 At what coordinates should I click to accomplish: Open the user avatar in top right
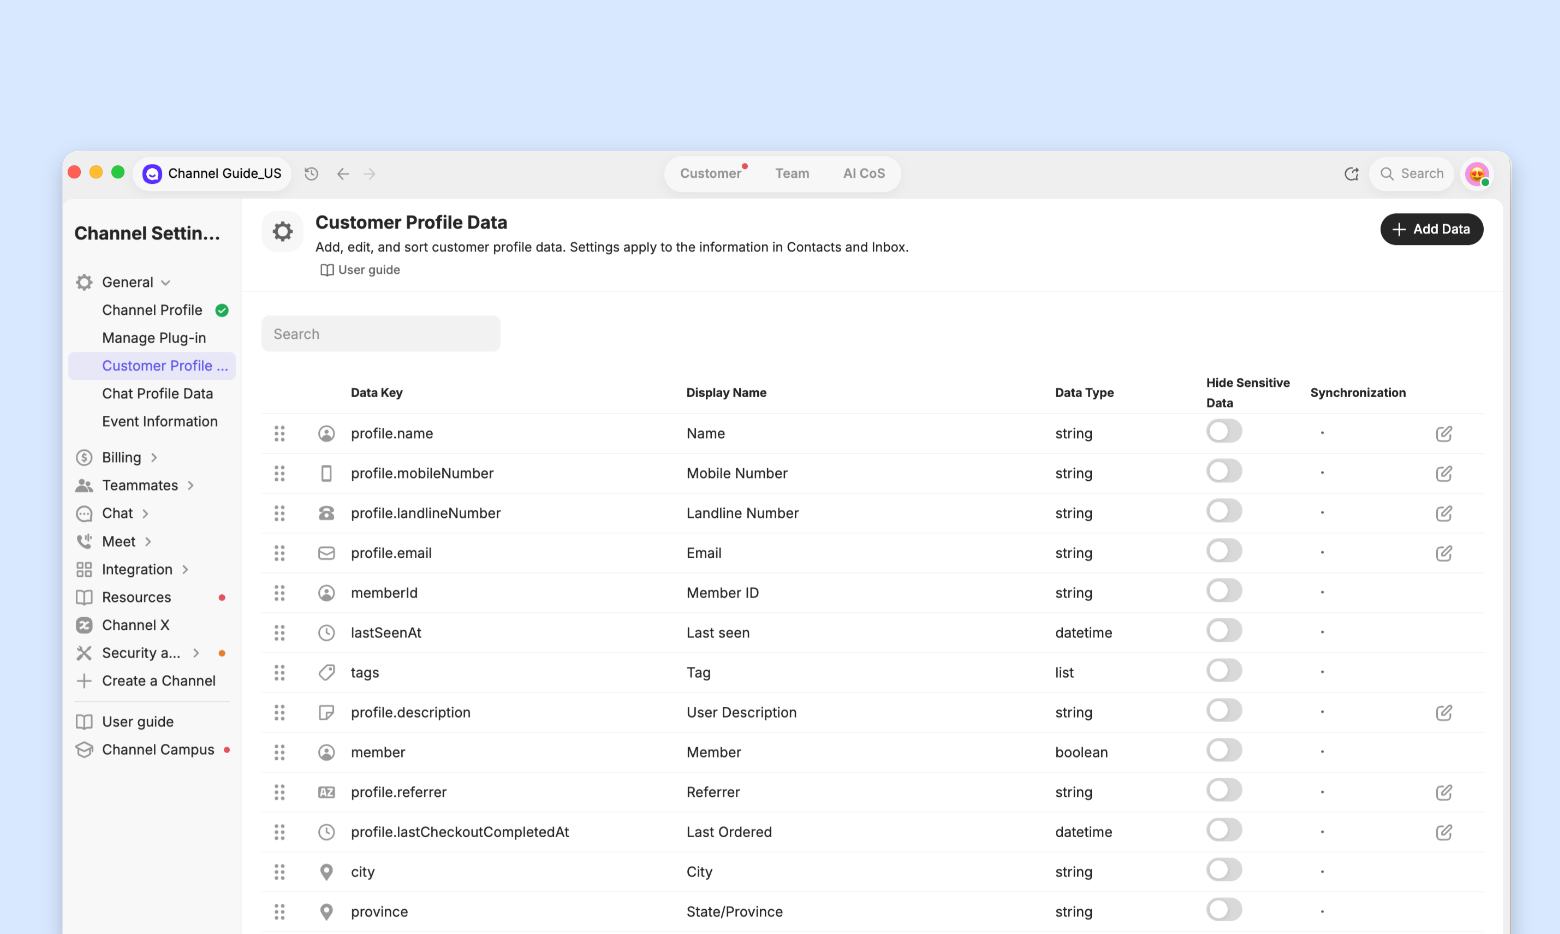(x=1477, y=174)
